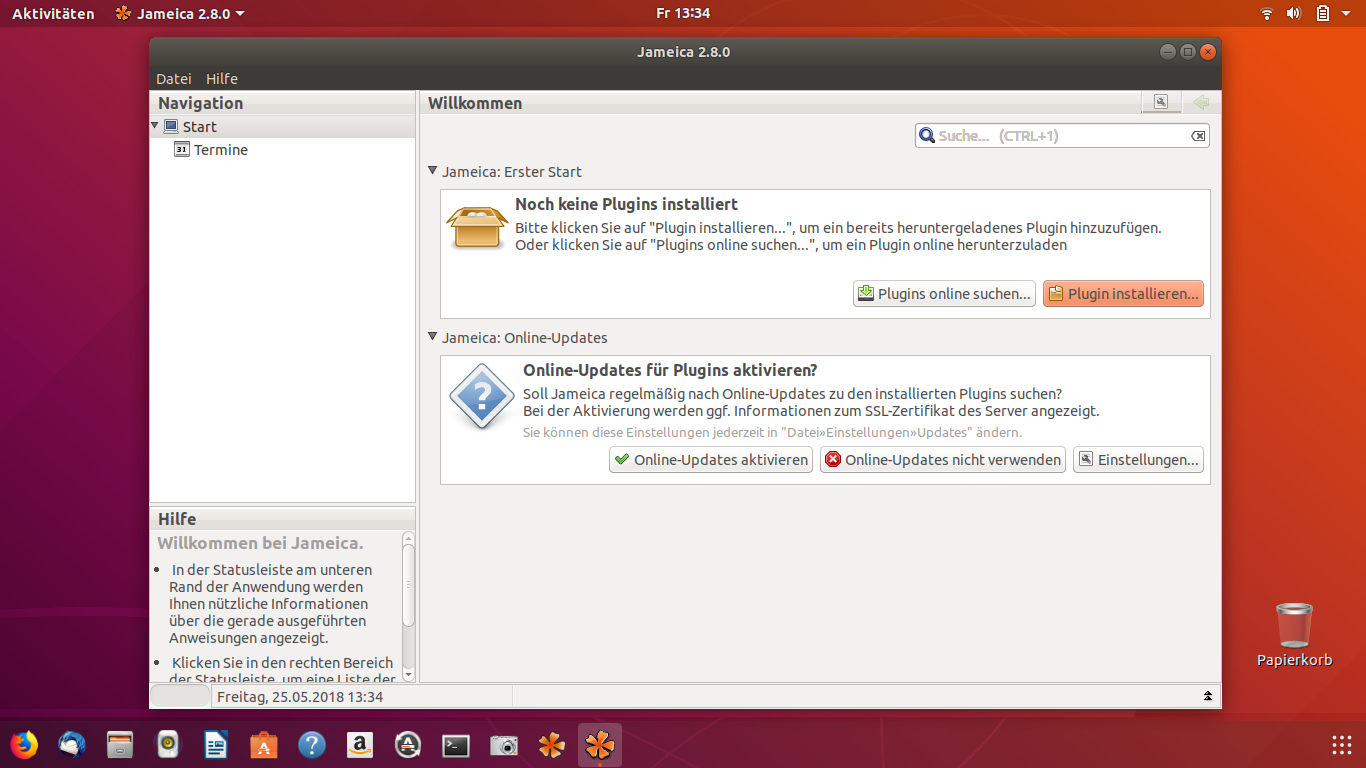Clear the search field with the X icon
This screenshot has height=768, width=1366.
[1198, 136]
